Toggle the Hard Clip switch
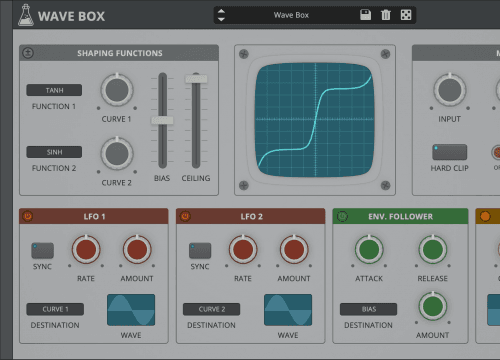 (x=450, y=152)
